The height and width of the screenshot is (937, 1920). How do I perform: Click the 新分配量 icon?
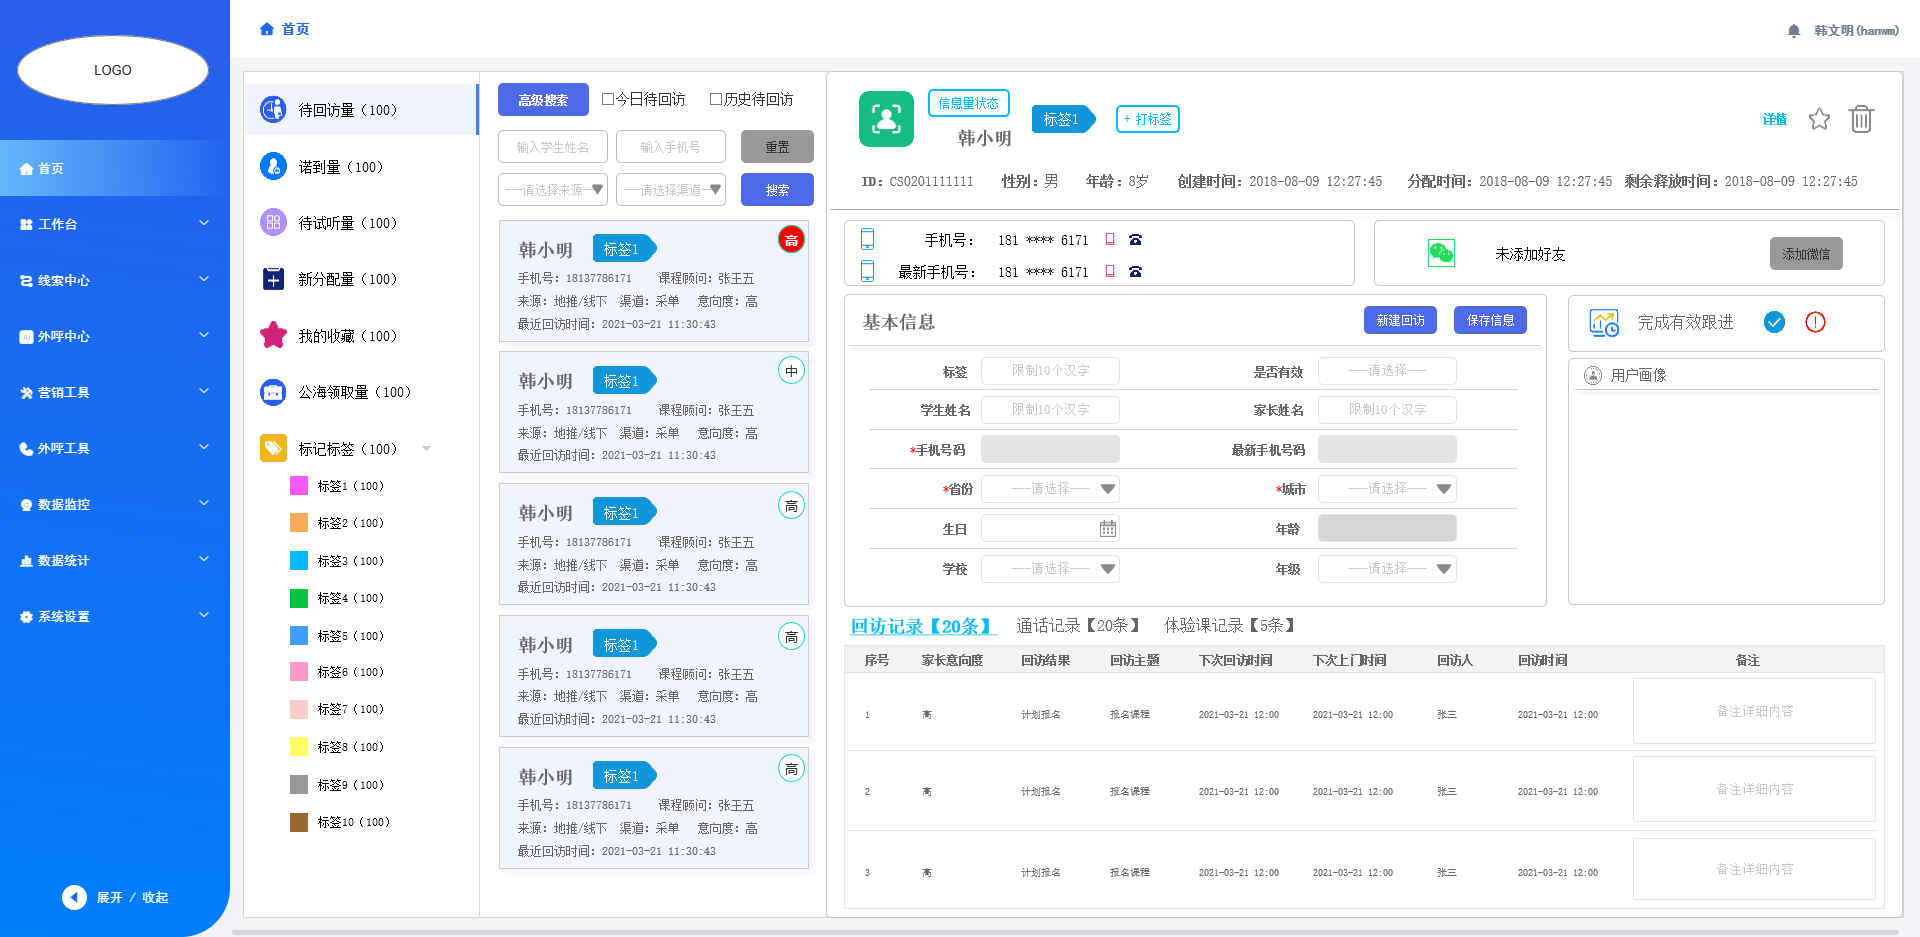(x=273, y=278)
